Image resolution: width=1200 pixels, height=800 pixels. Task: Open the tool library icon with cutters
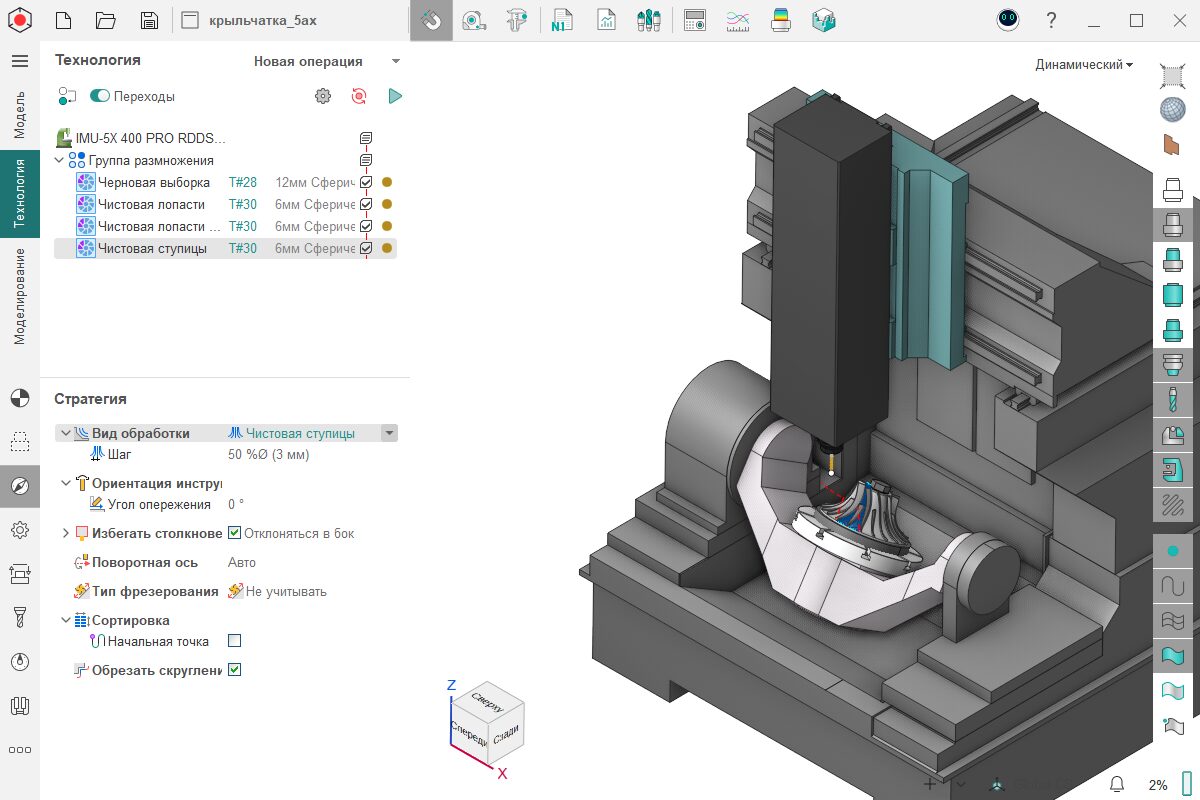pos(648,21)
